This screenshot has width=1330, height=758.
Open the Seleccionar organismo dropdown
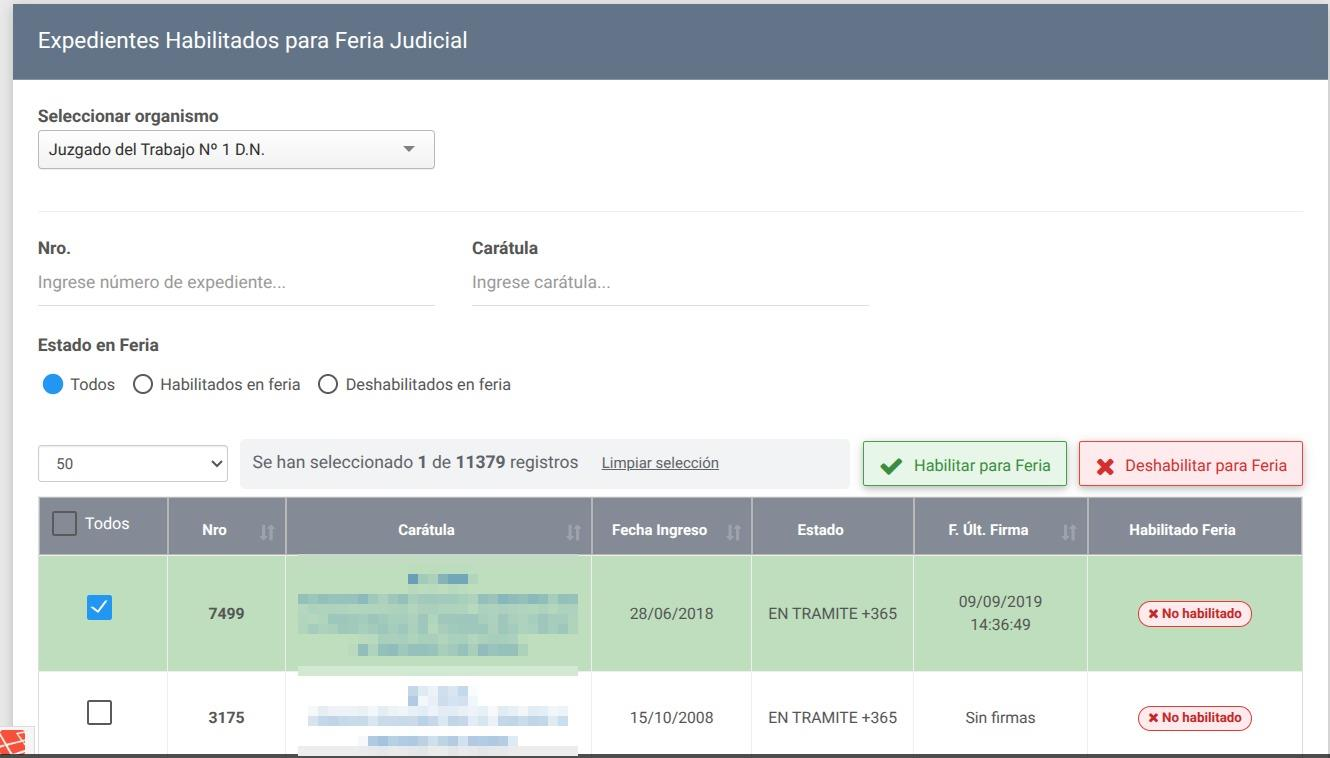point(236,150)
